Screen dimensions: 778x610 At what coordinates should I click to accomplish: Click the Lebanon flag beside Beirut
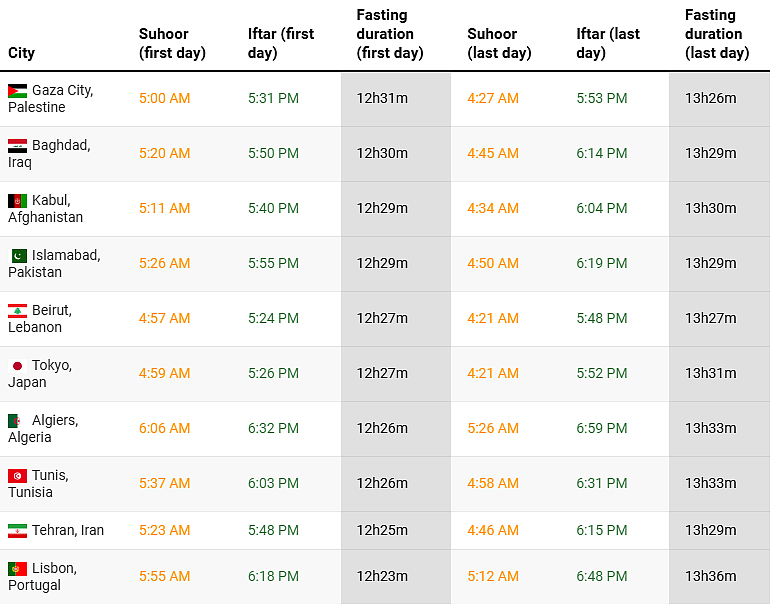pos(17,311)
